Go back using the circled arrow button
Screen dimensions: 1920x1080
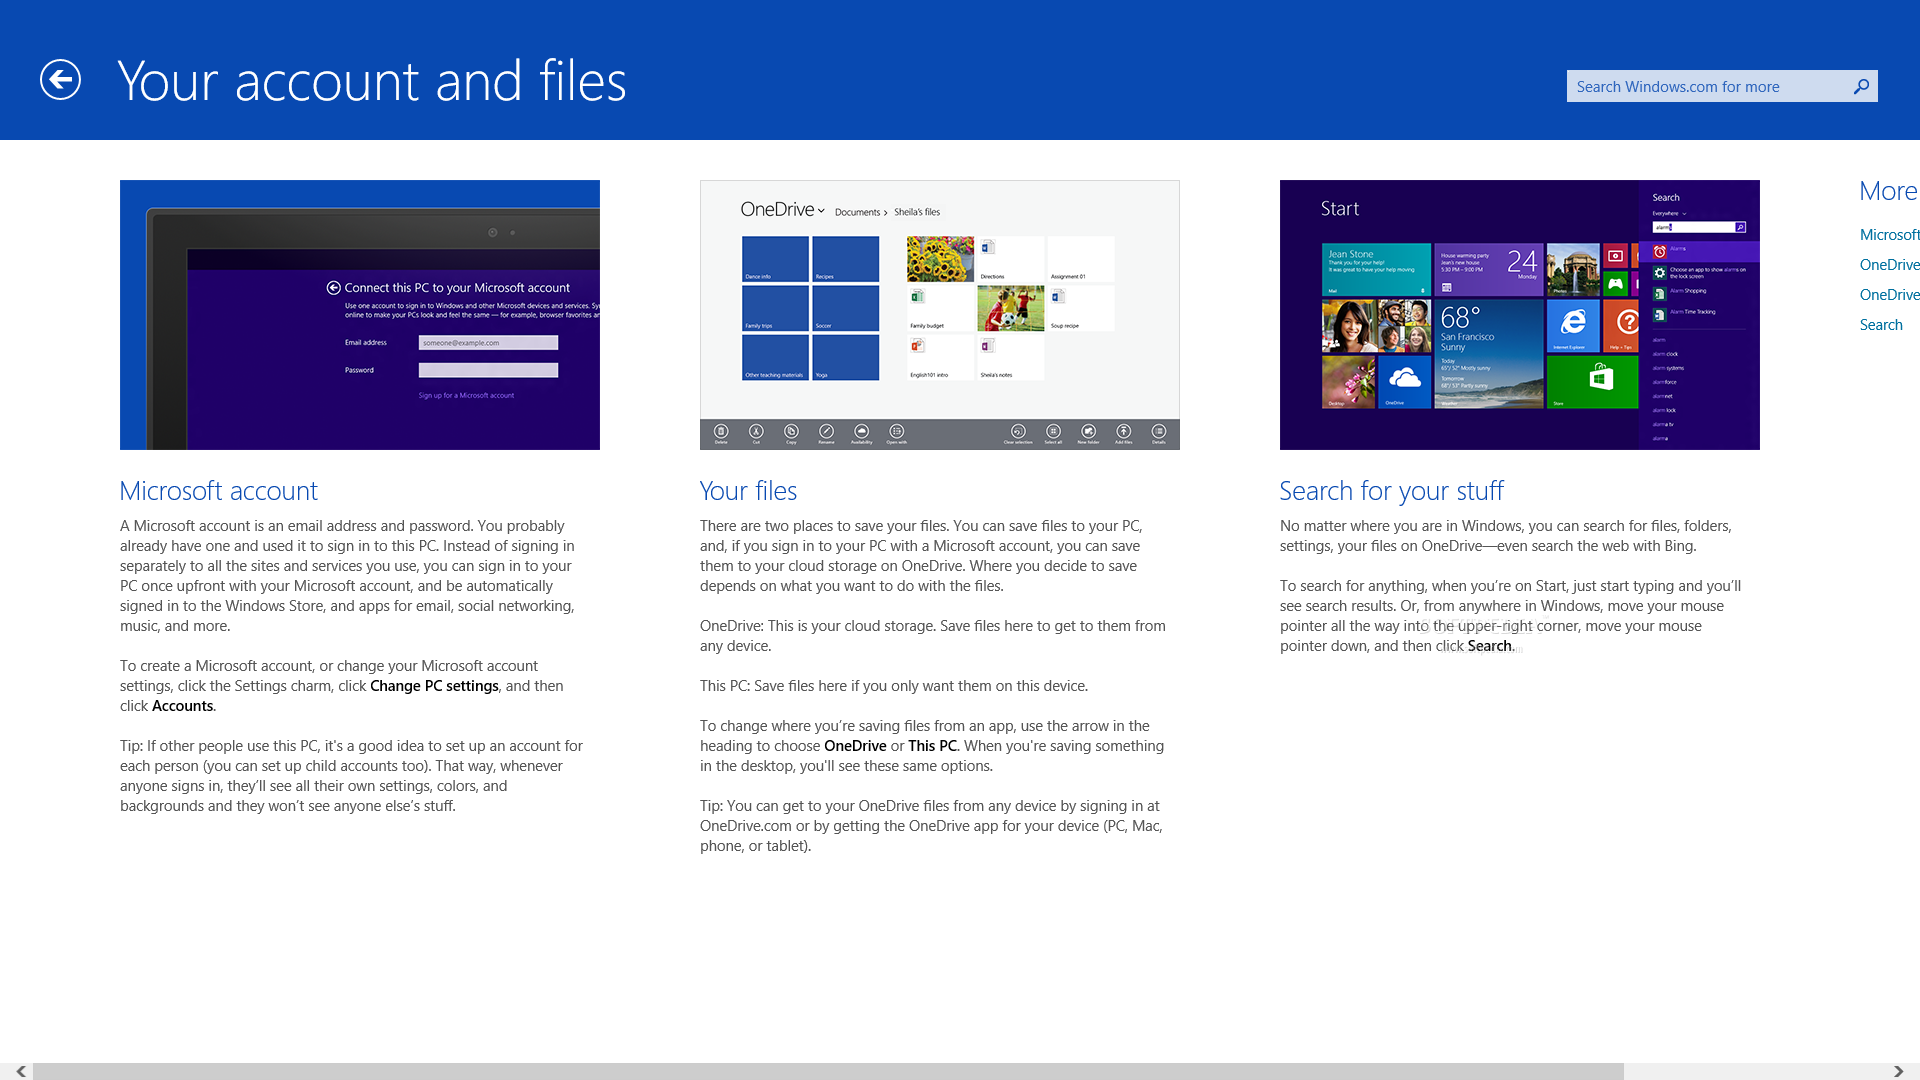click(x=60, y=80)
